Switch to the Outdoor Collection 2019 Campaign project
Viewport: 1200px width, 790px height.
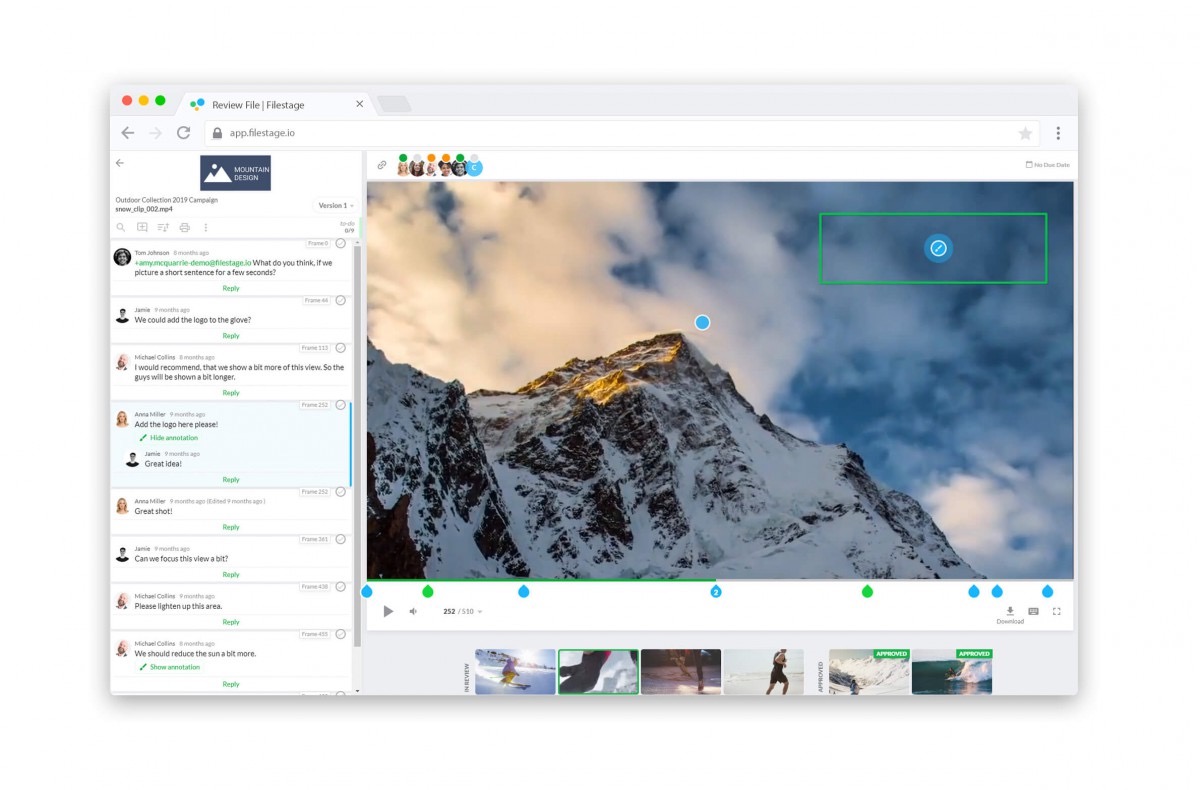click(x=166, y=199)
